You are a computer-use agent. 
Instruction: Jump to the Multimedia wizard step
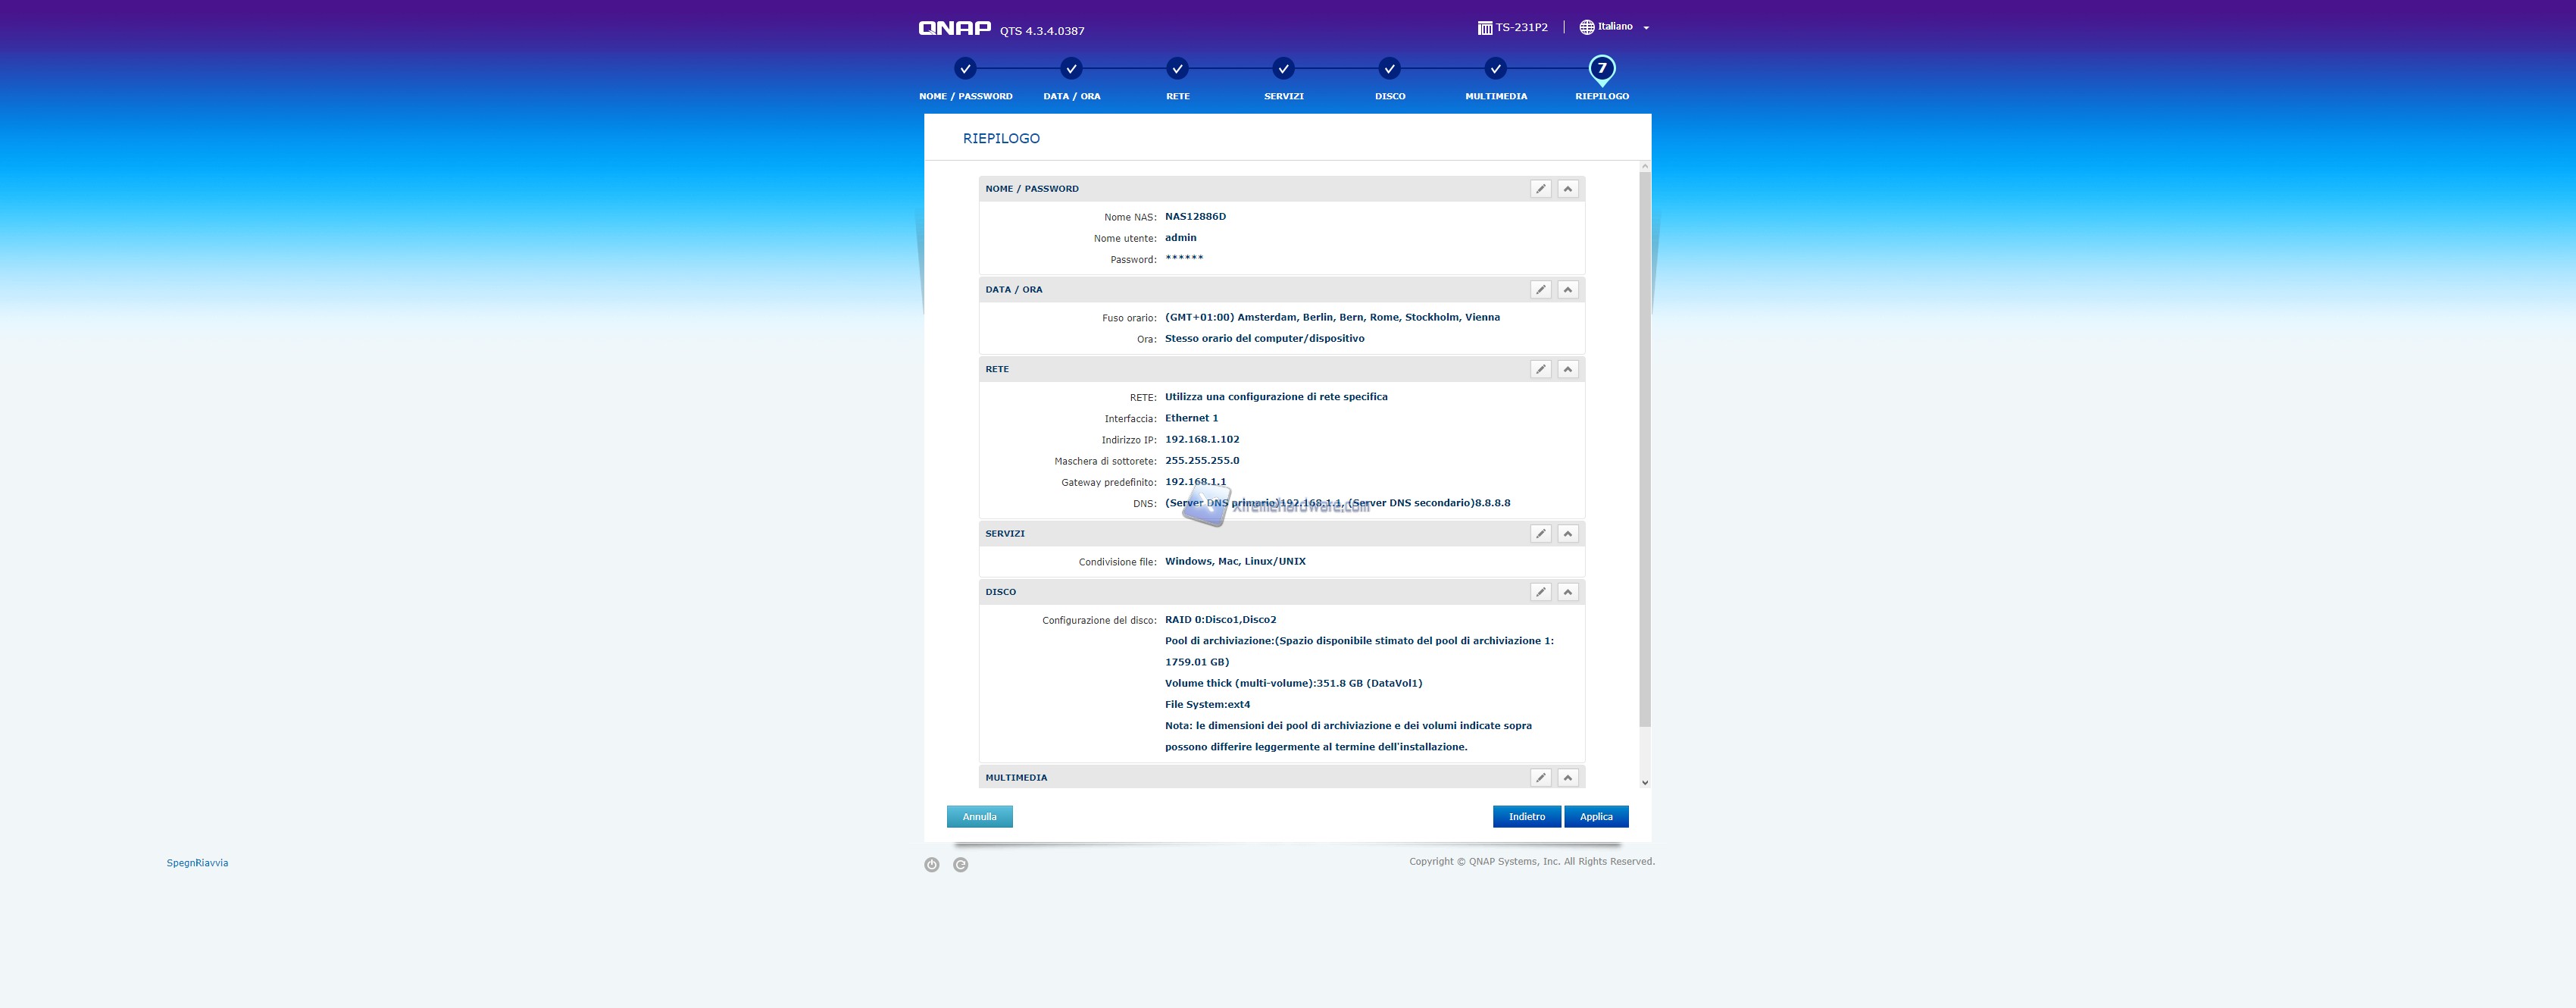point(1495,69)
